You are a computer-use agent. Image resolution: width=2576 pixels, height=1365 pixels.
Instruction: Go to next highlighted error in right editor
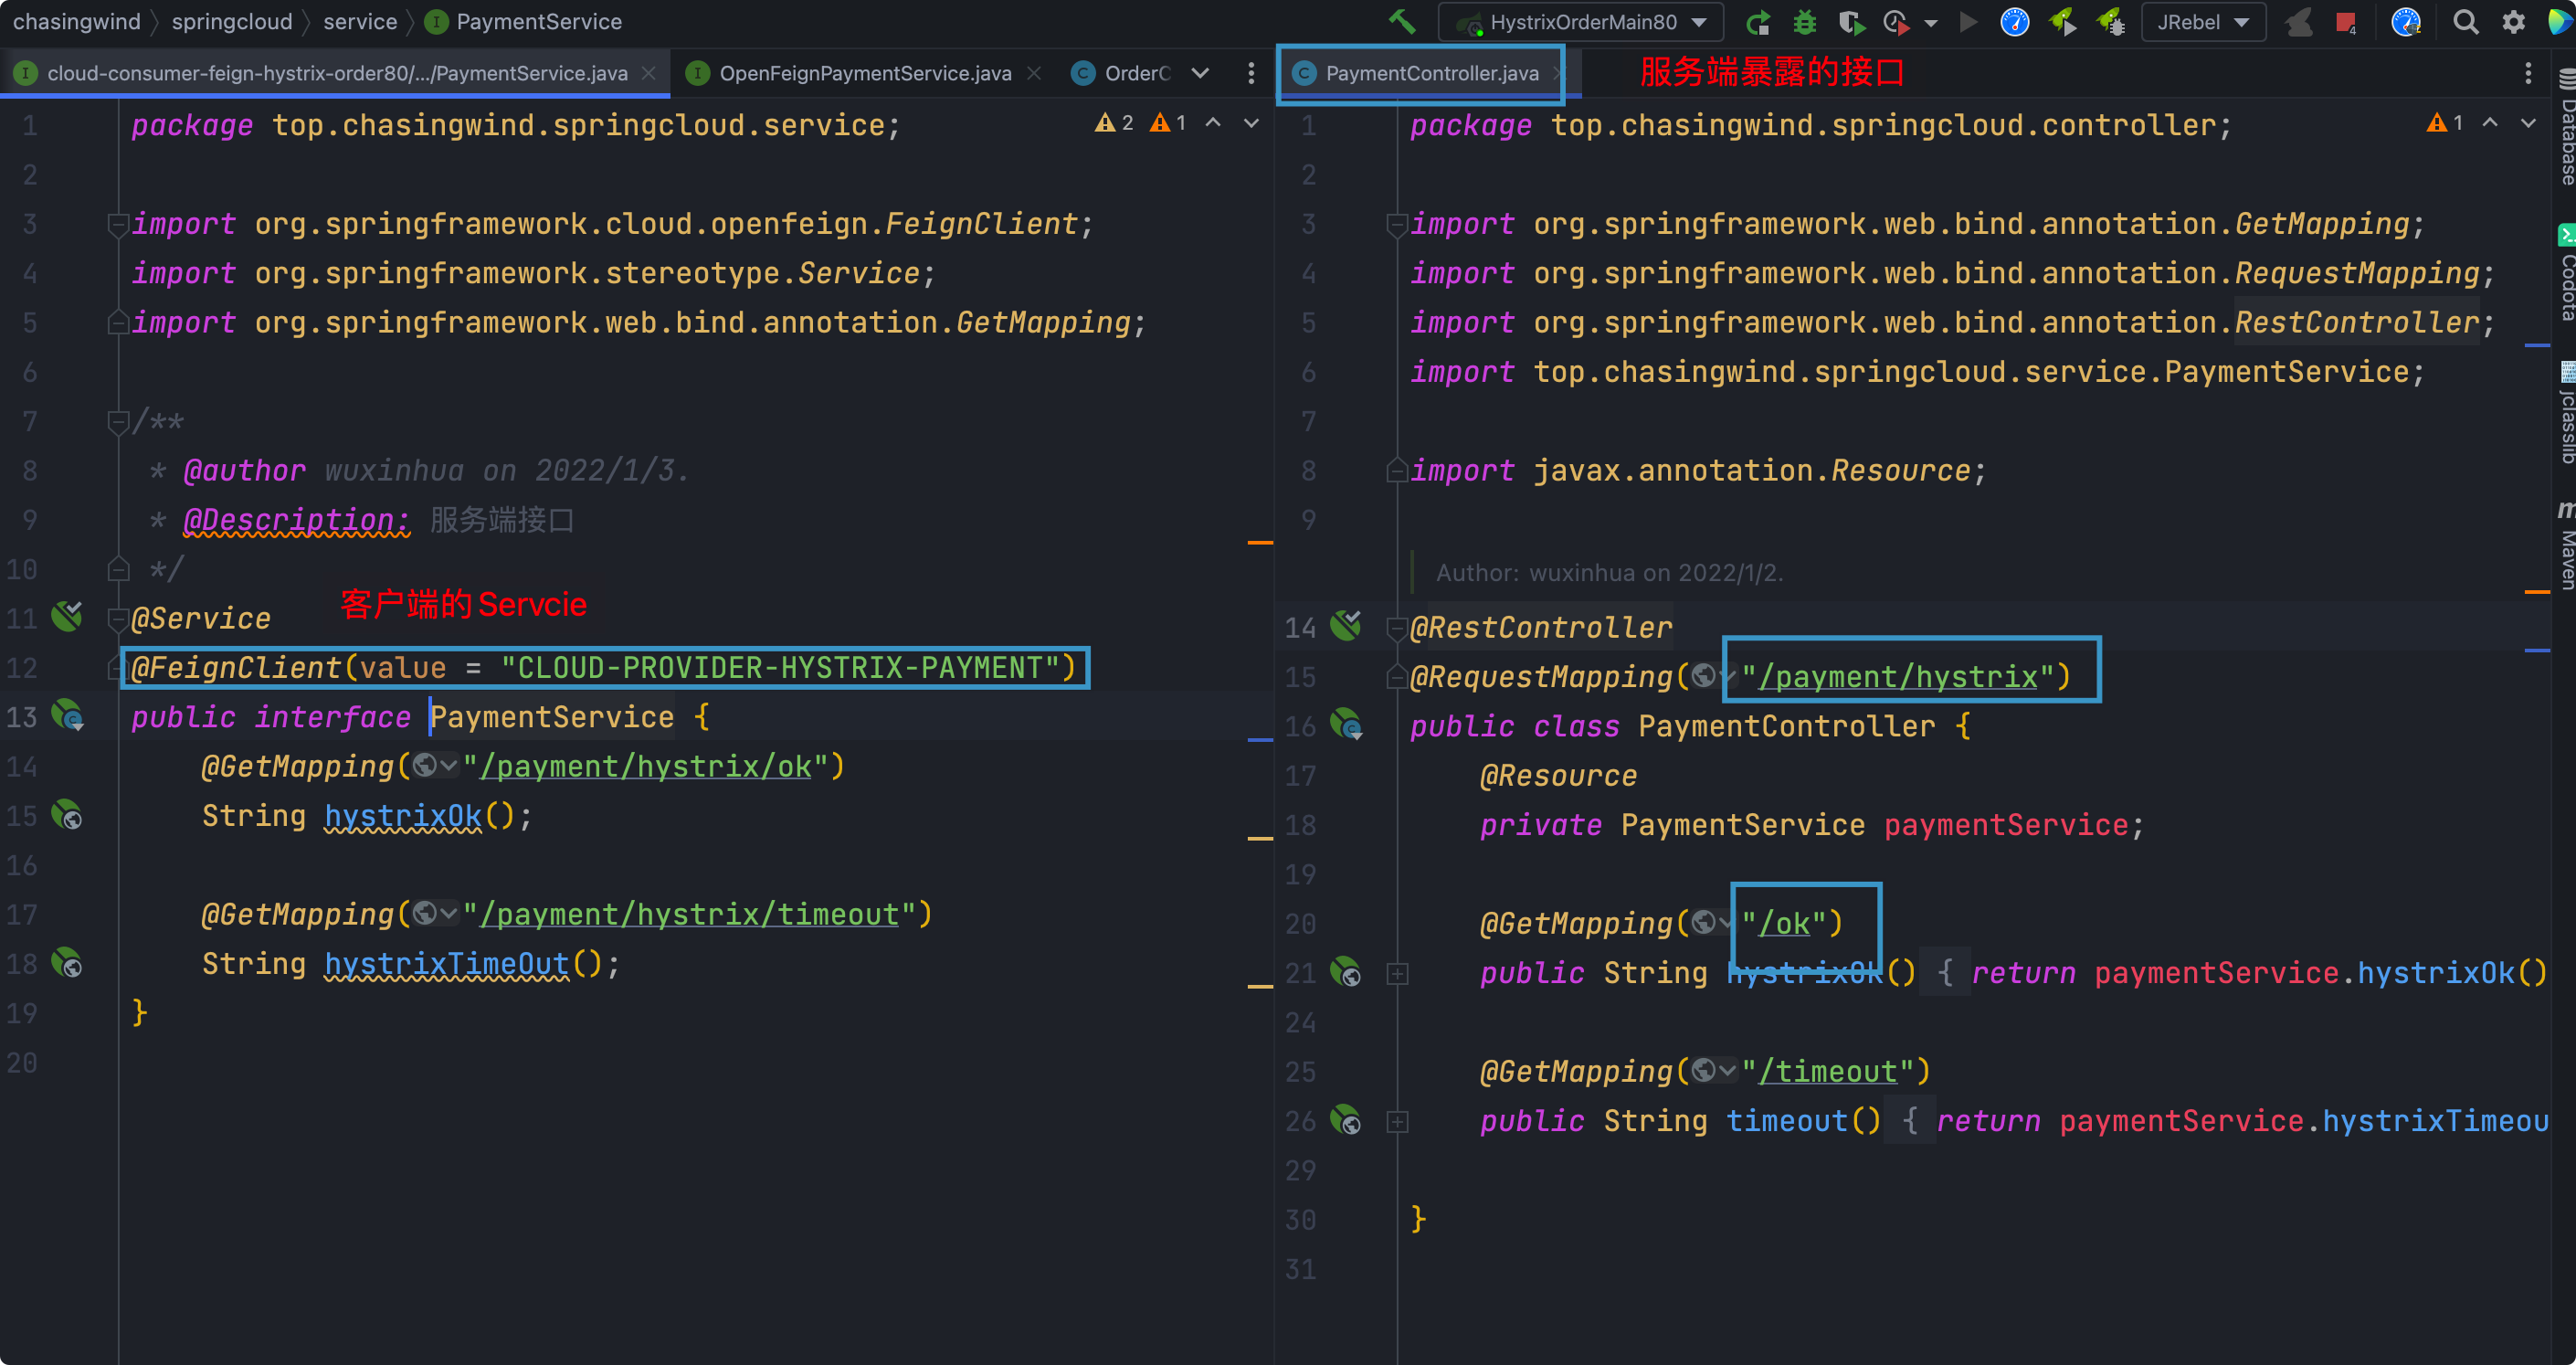pos(2528,122)
